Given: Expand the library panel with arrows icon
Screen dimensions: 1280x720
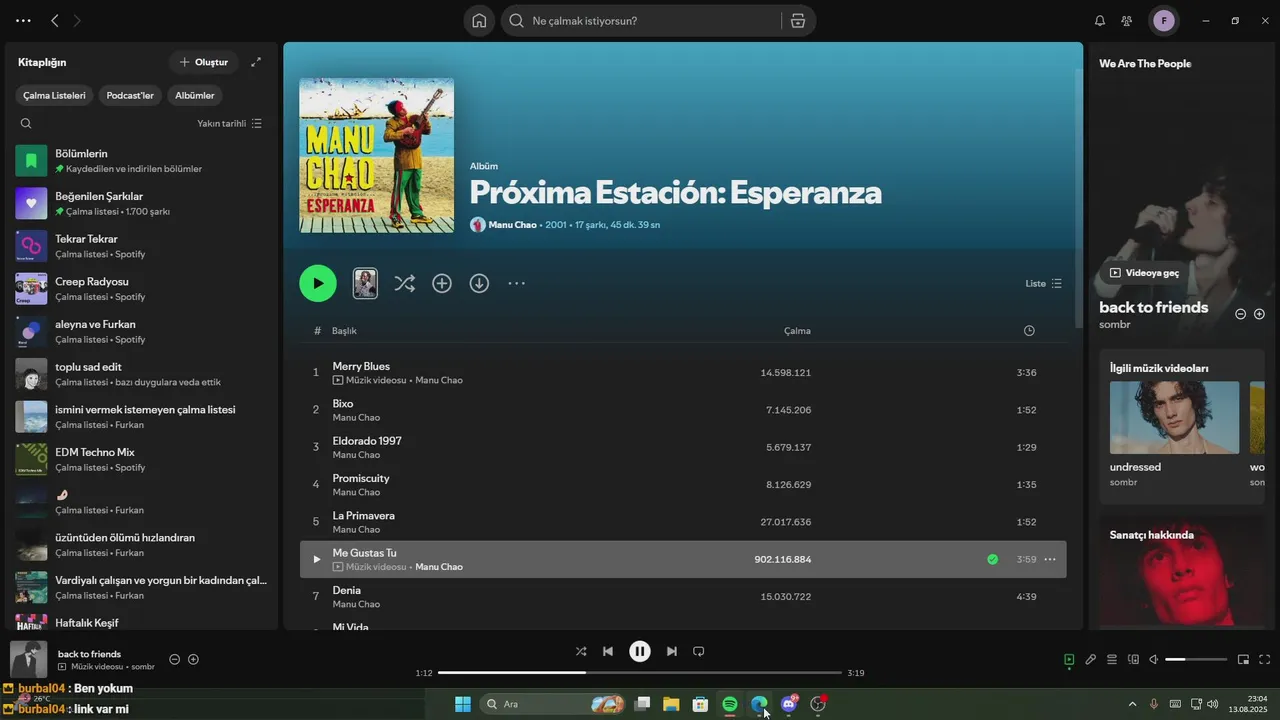Looking at the screenshot, I should tap(256, 62).
